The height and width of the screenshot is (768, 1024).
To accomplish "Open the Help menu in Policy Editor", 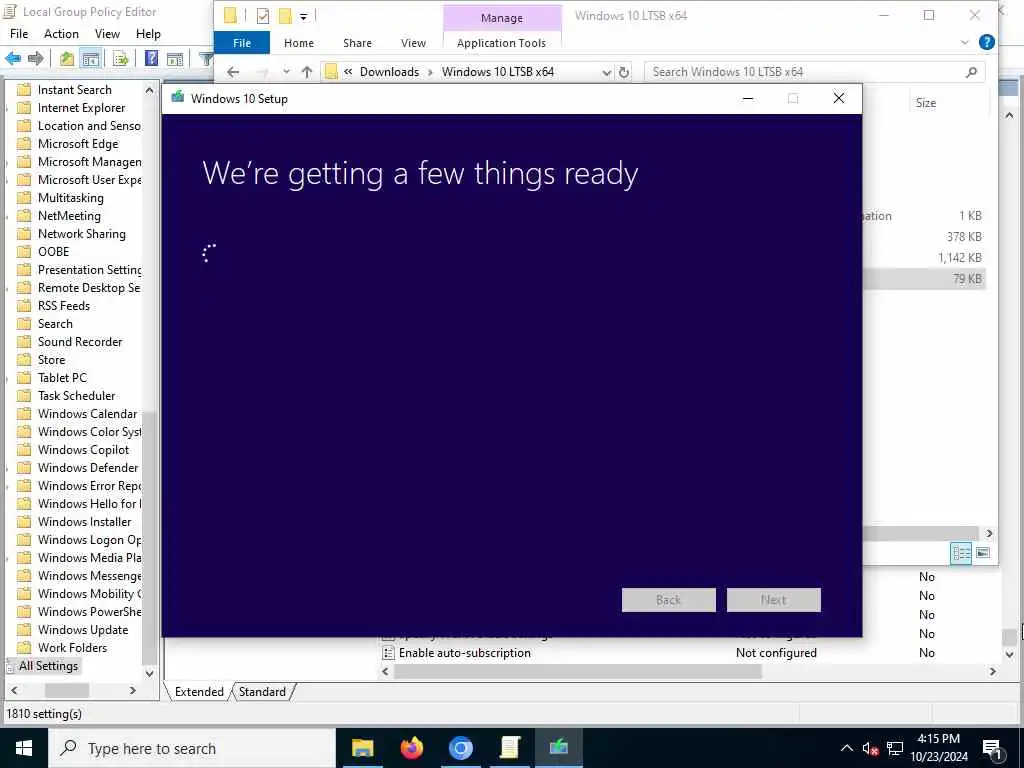I will pyautogui.click(x=148, y=34).
